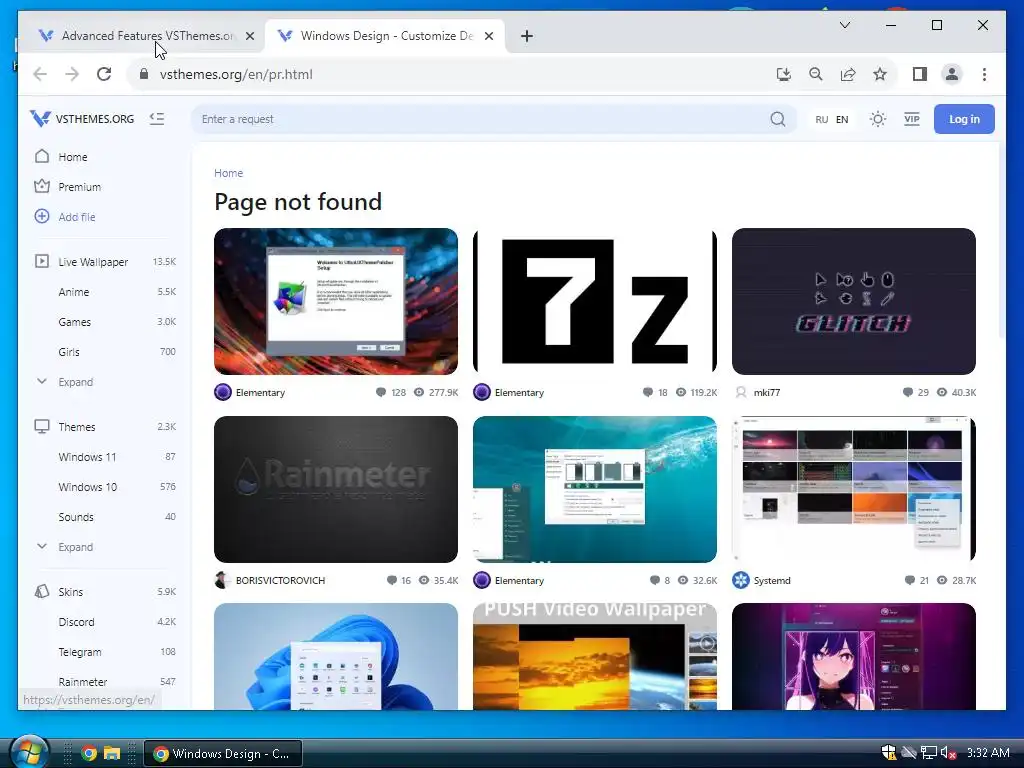Click comments icon showing 128

click(381, 392)
